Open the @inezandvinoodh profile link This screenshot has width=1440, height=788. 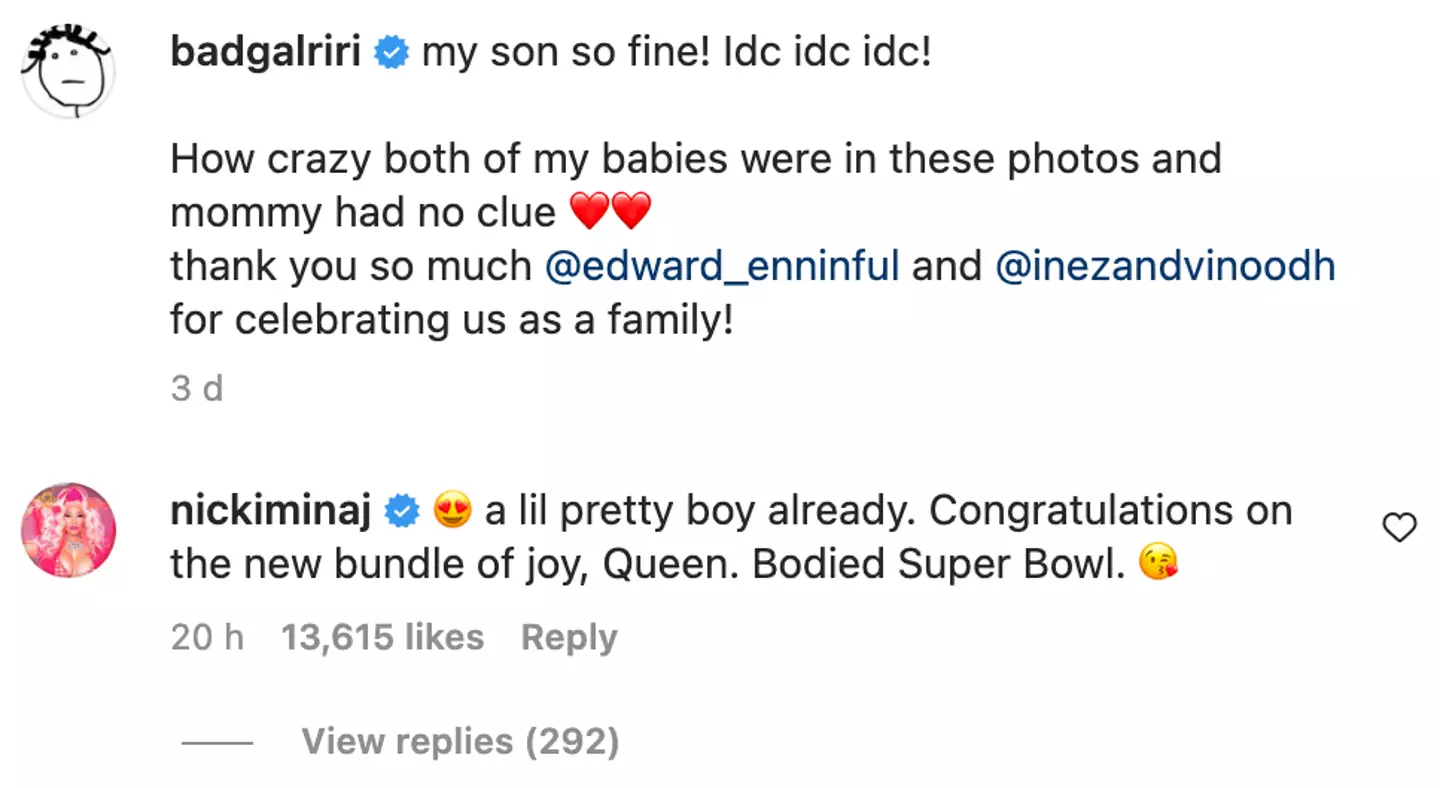(x=1167, y=265)
